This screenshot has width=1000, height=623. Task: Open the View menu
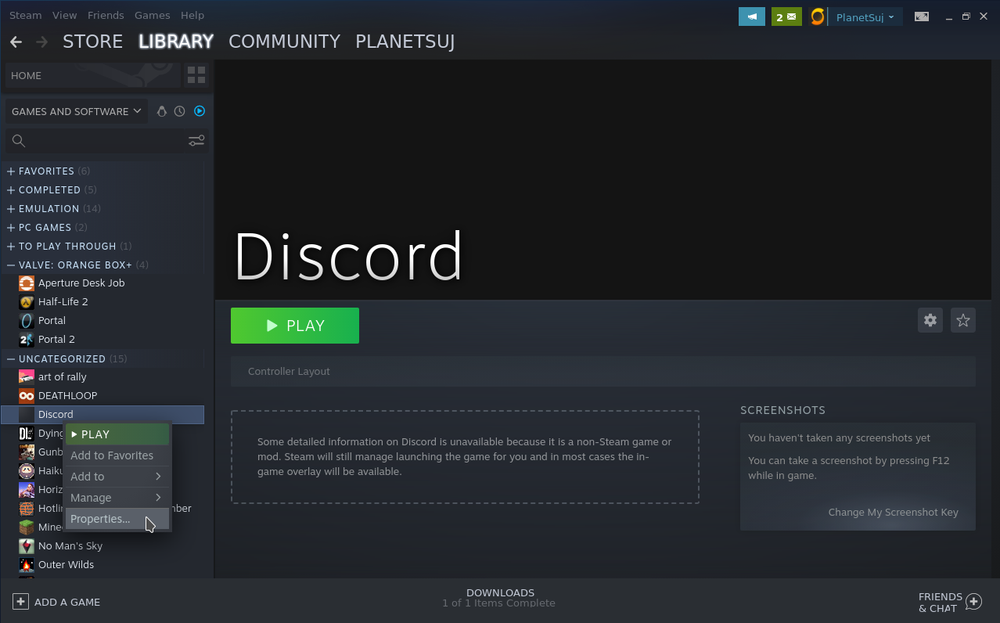tap(64, 15)
